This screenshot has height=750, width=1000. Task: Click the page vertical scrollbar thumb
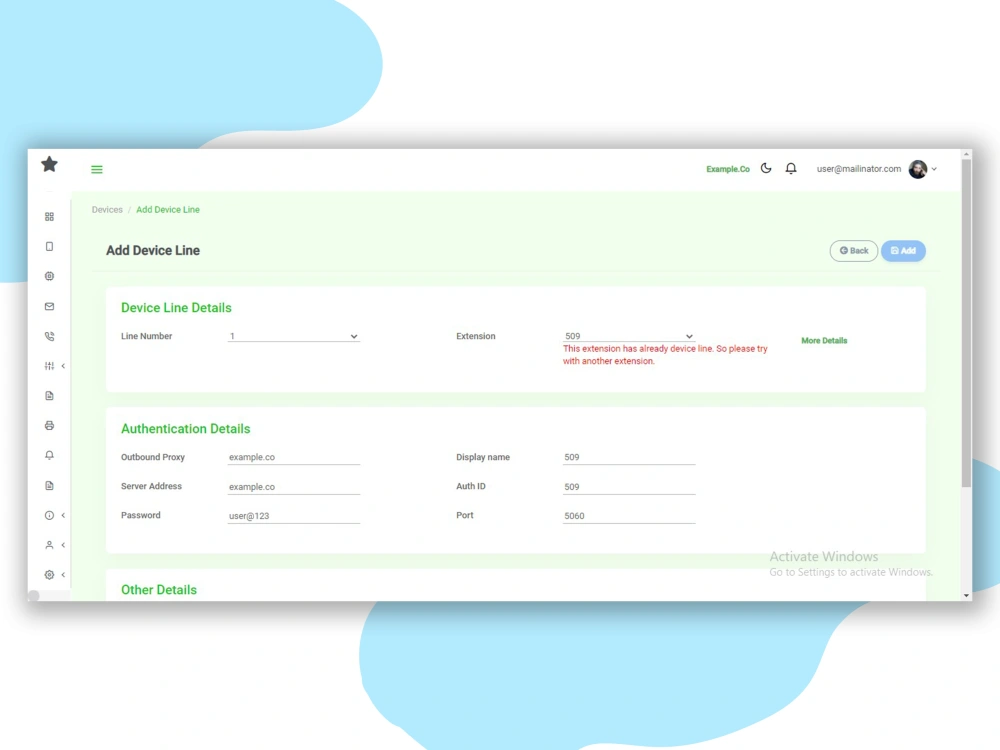tap(966, 324)
